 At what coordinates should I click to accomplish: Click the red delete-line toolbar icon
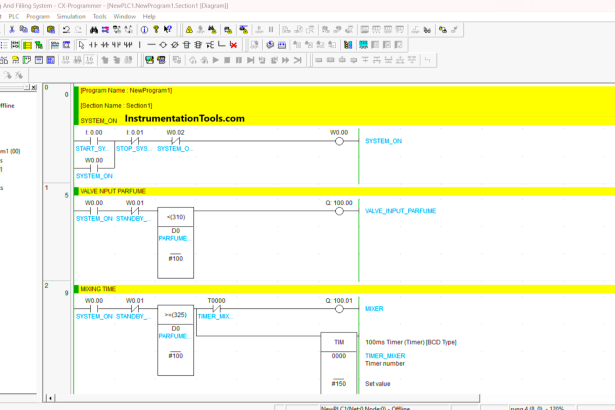coord(233,45)
